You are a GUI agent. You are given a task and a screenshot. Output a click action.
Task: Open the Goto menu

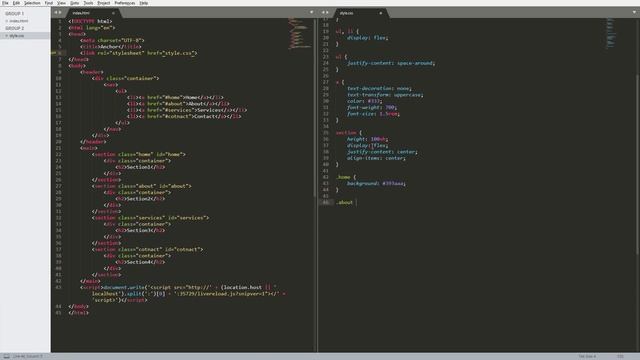(x=74, y=3)
